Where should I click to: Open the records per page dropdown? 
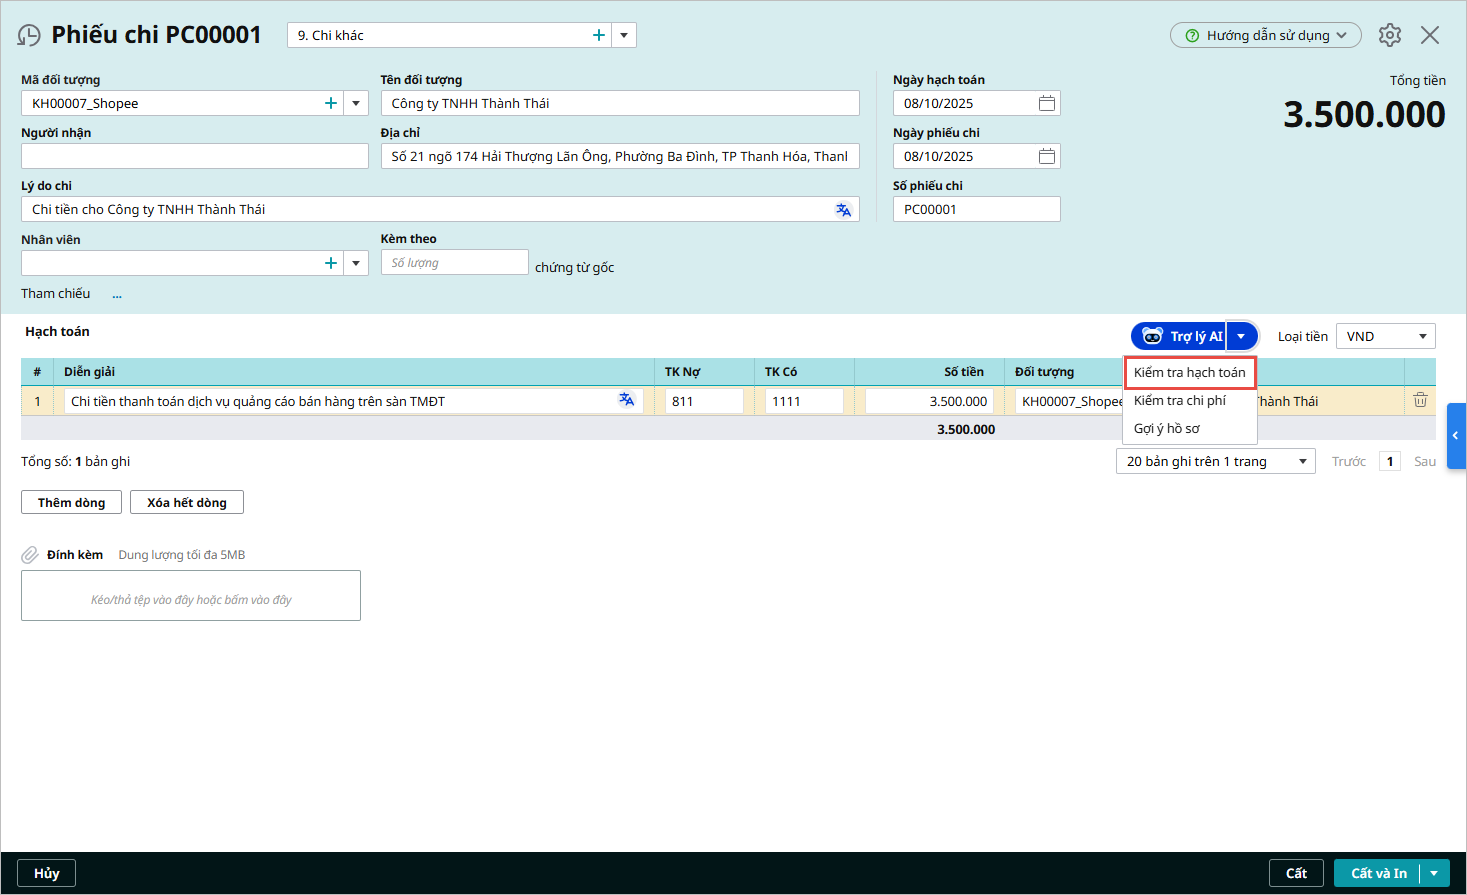(1302, 461)
